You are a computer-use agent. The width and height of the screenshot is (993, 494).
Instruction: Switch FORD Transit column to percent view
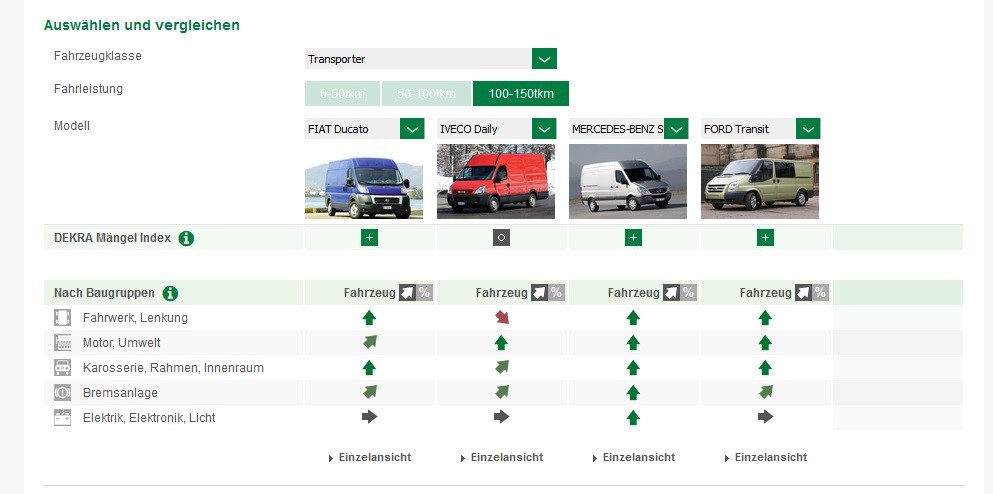[820, 293]
